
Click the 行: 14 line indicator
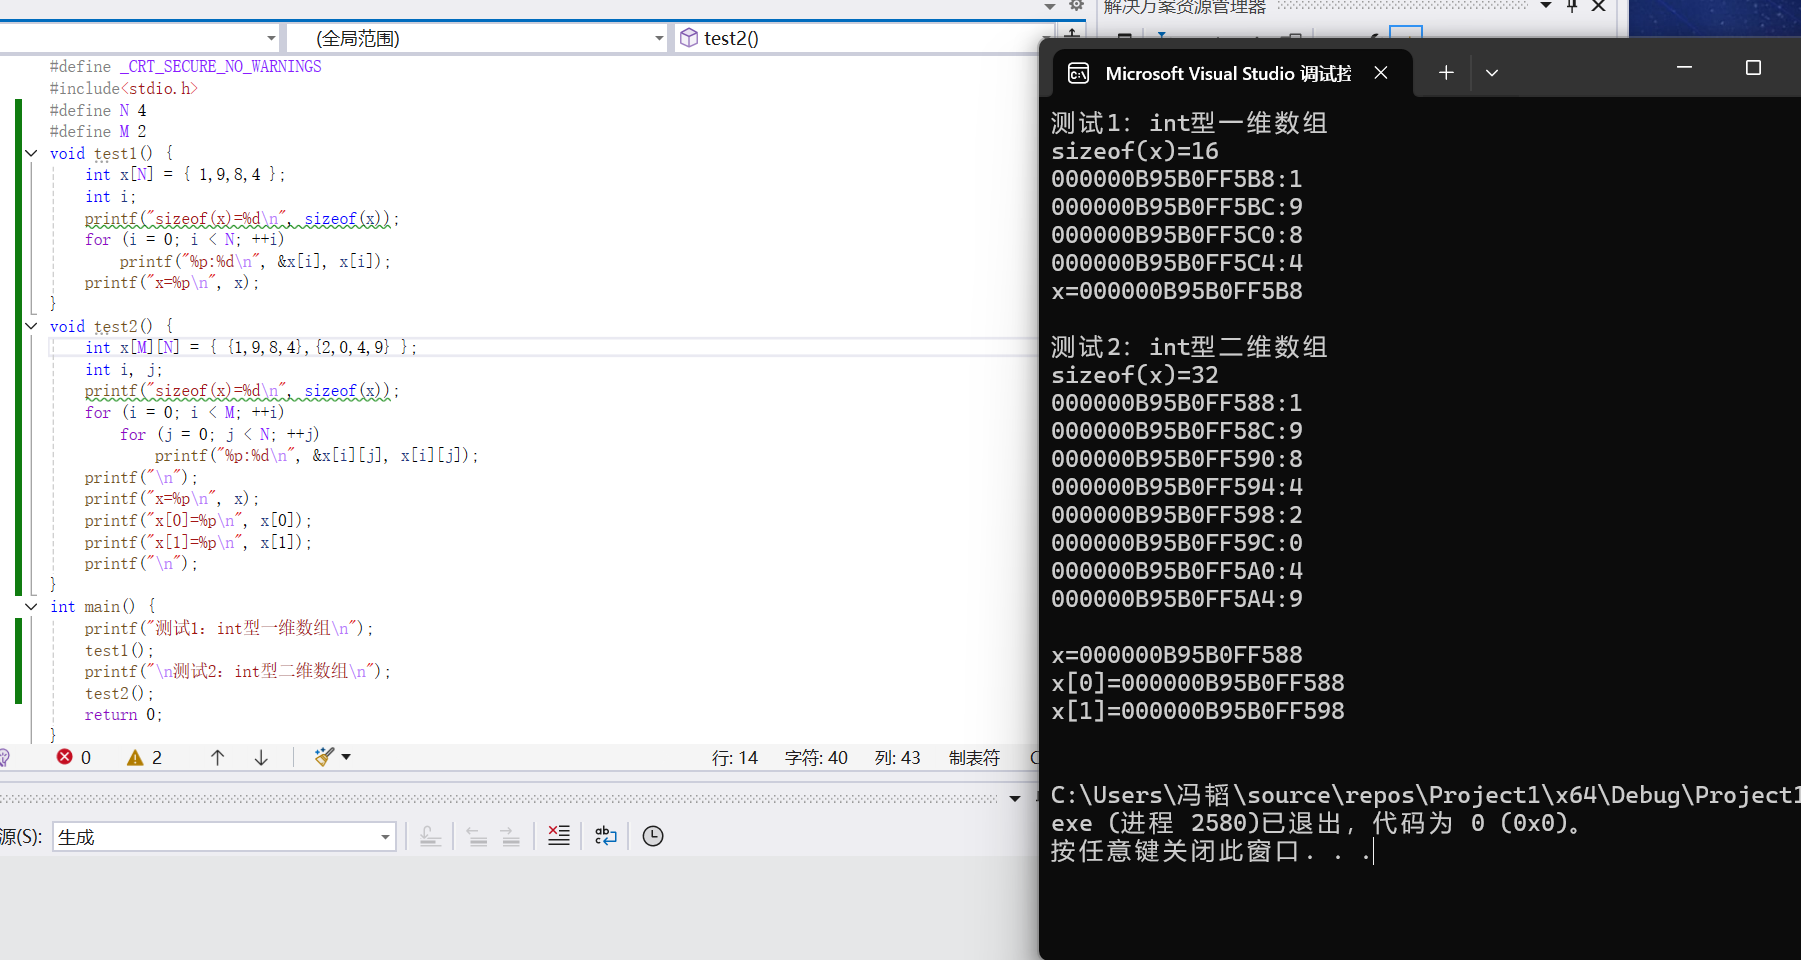click(735, 758)
